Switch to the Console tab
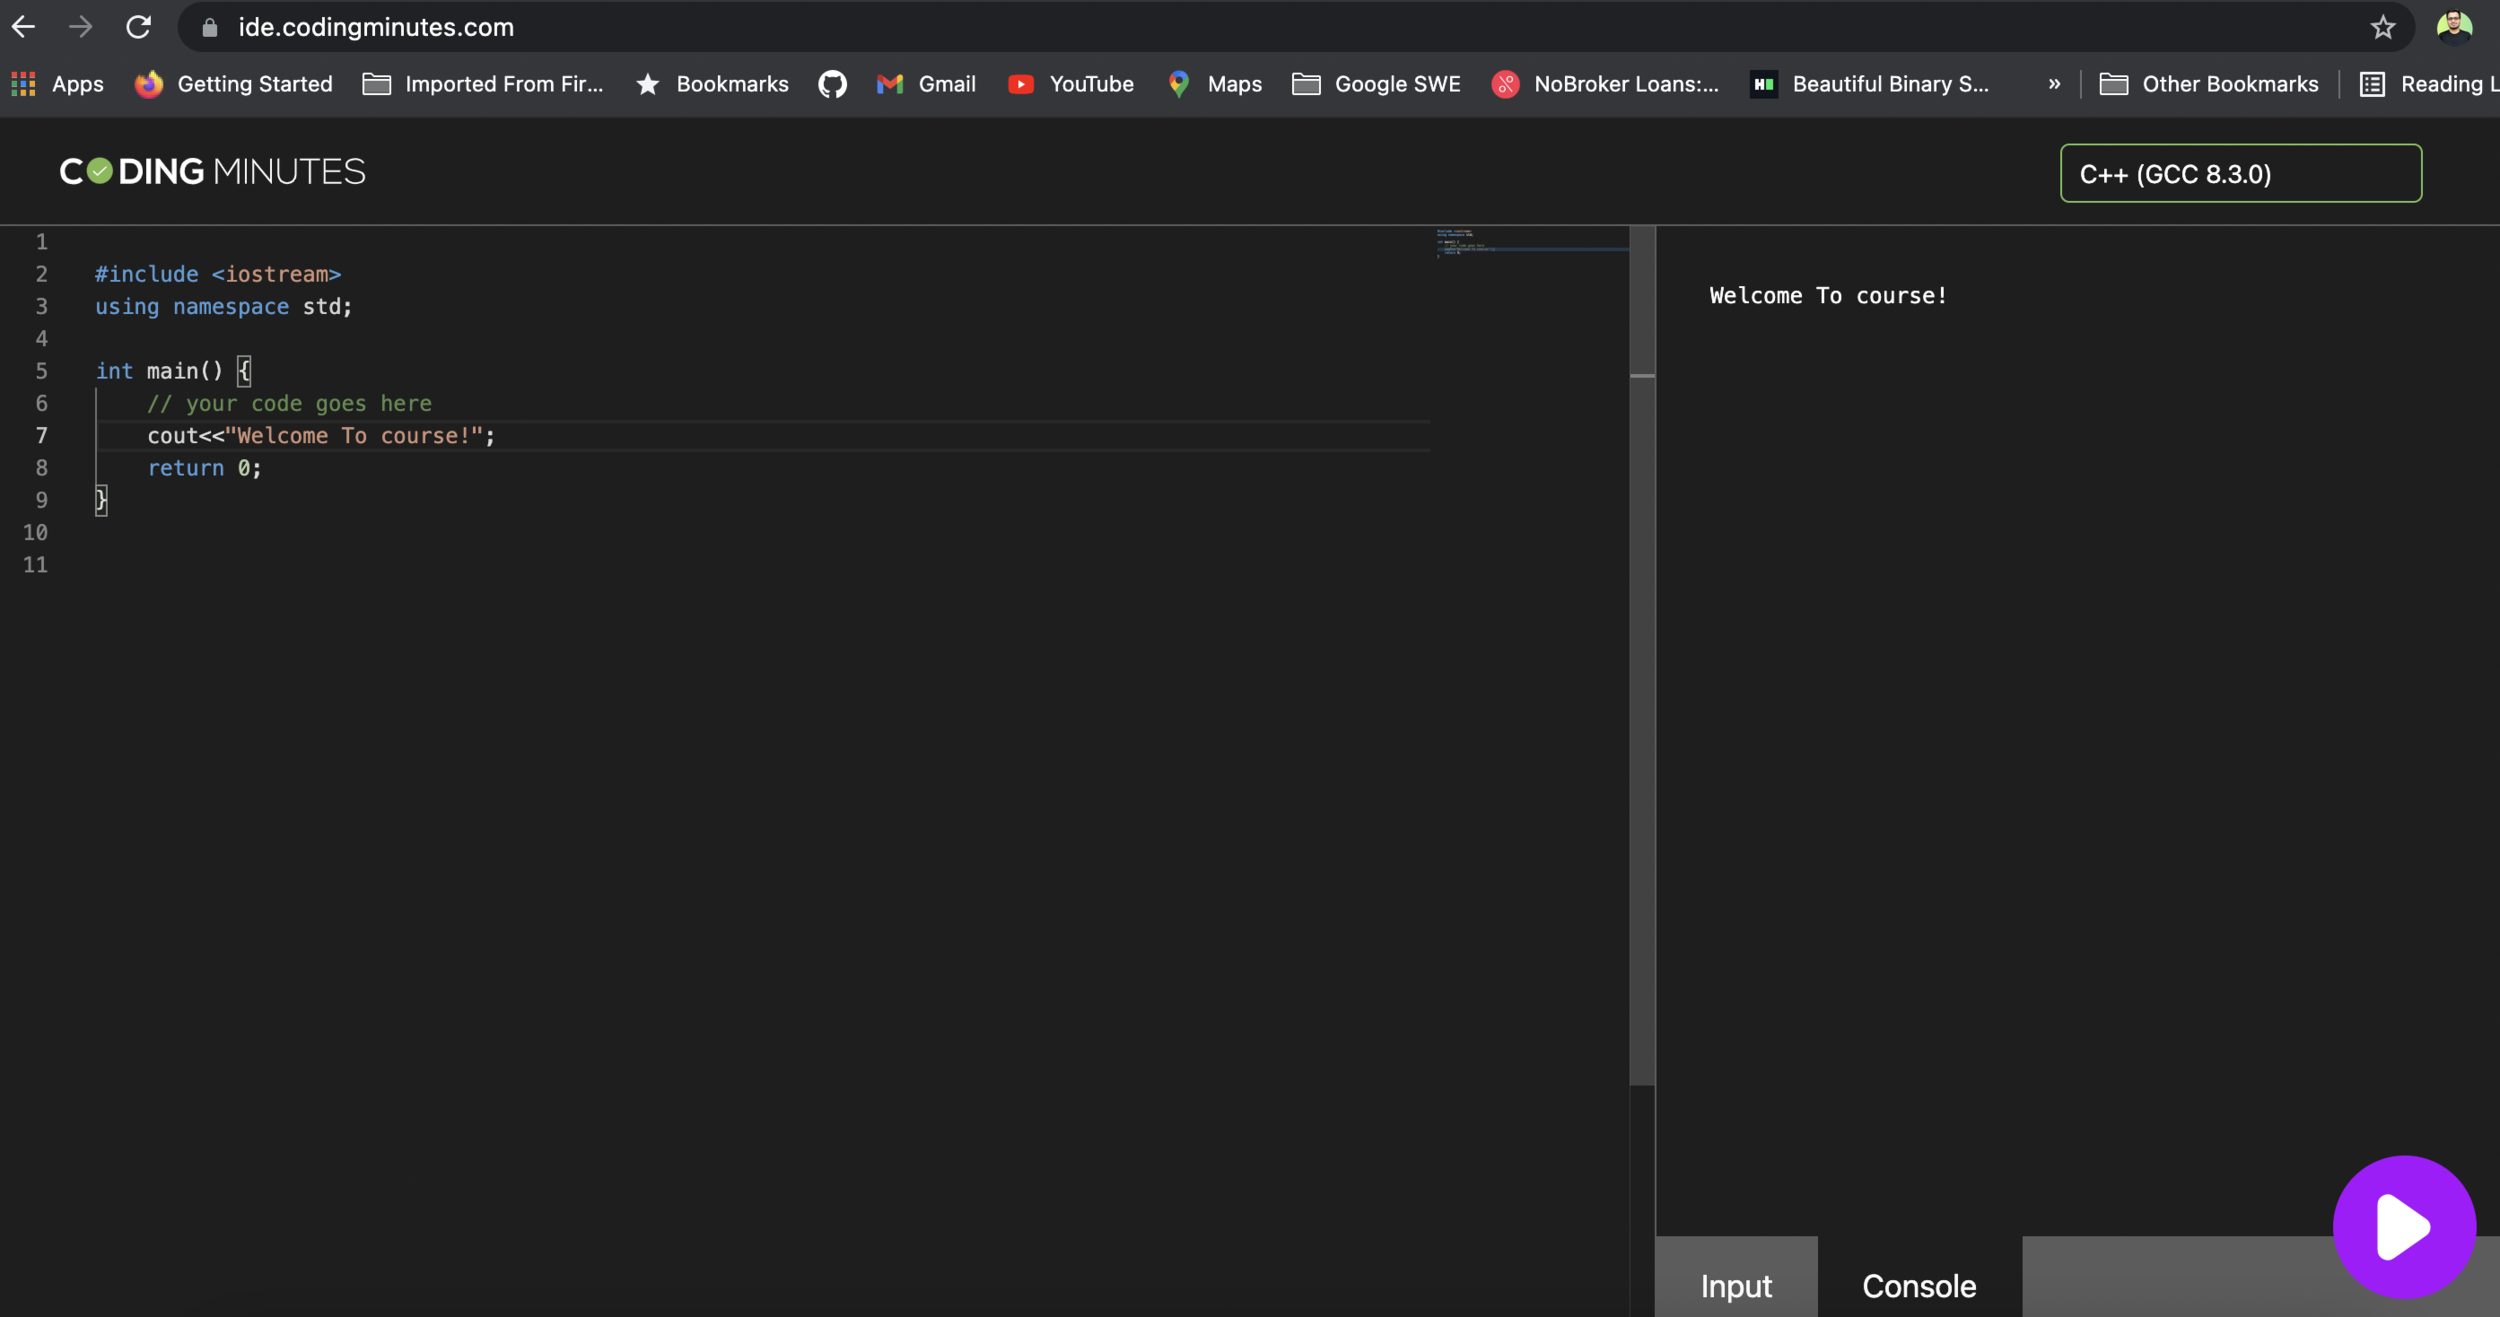This screenshot has height=1317, width=2500. point(1918,1285)
